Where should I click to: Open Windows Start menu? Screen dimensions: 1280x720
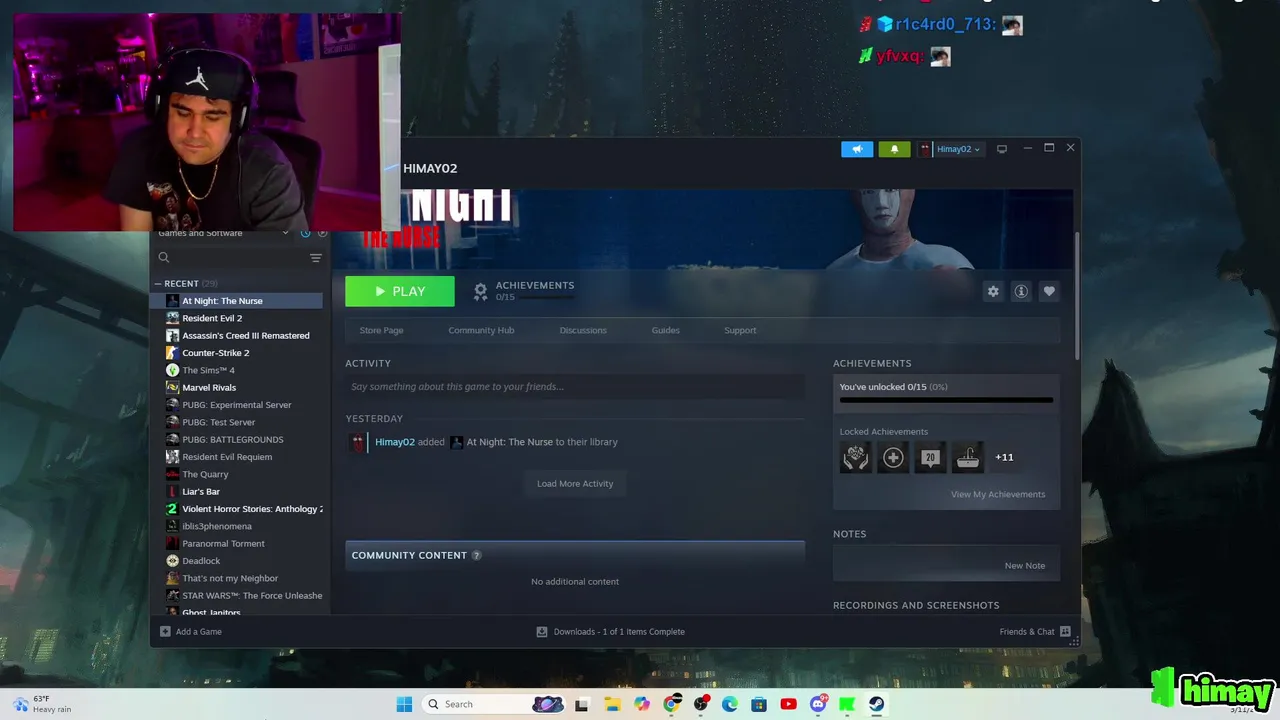click(404, 704)
